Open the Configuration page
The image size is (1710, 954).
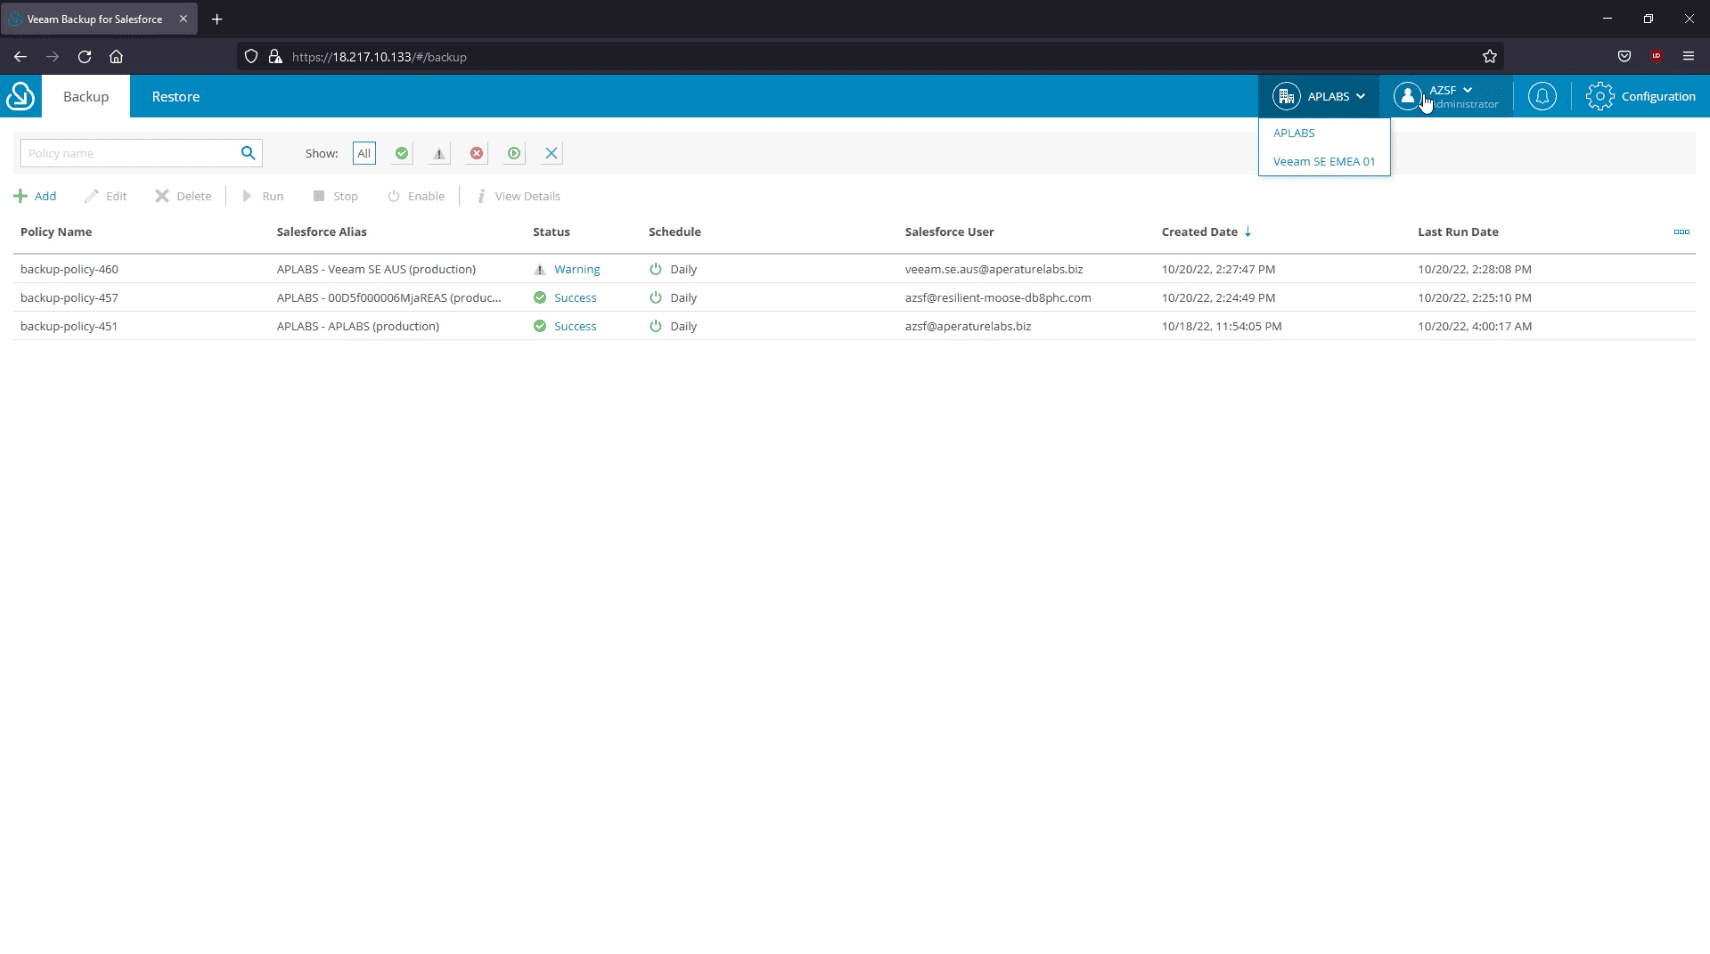(1640, 96)
